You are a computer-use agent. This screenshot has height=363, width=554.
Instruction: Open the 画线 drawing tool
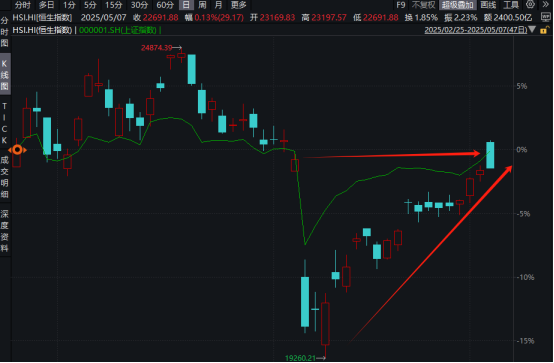click(488, 5)
